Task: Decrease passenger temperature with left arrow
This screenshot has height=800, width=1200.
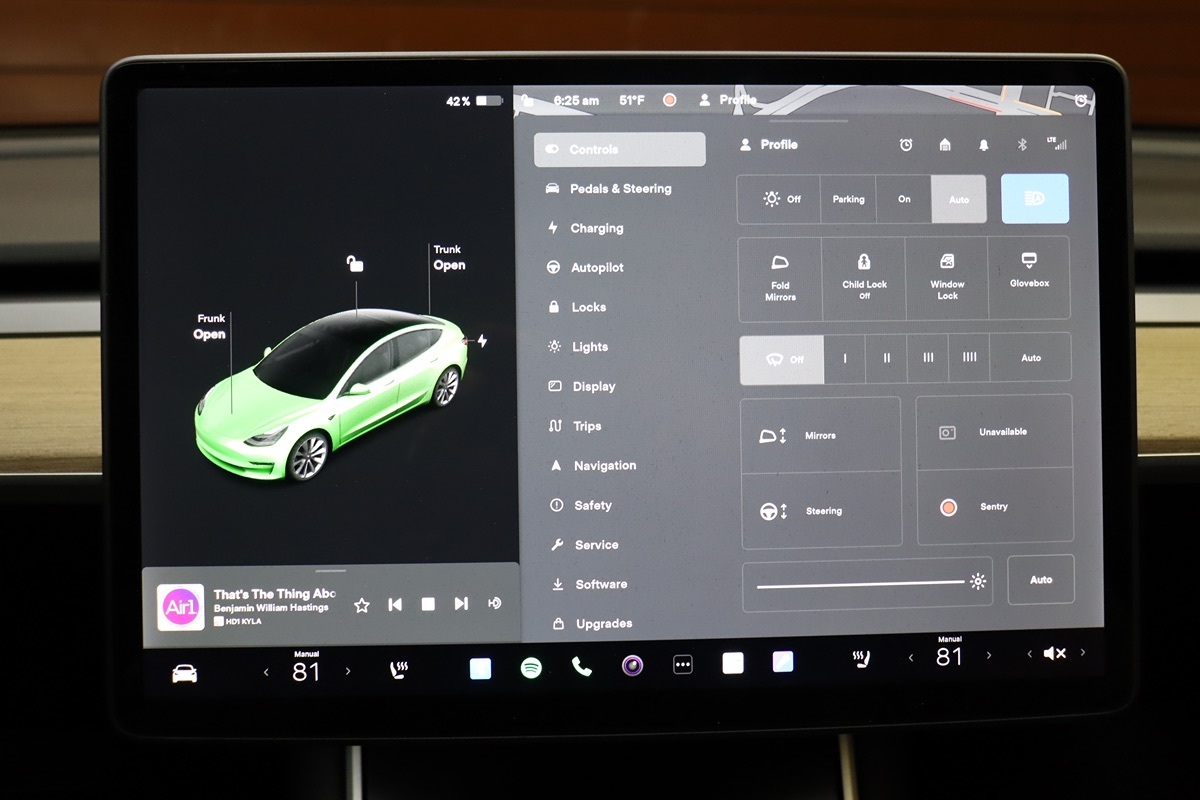Action: 910,657
